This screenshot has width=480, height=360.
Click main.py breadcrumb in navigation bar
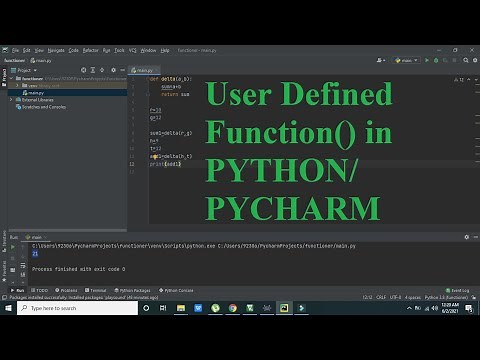[41, 60]
